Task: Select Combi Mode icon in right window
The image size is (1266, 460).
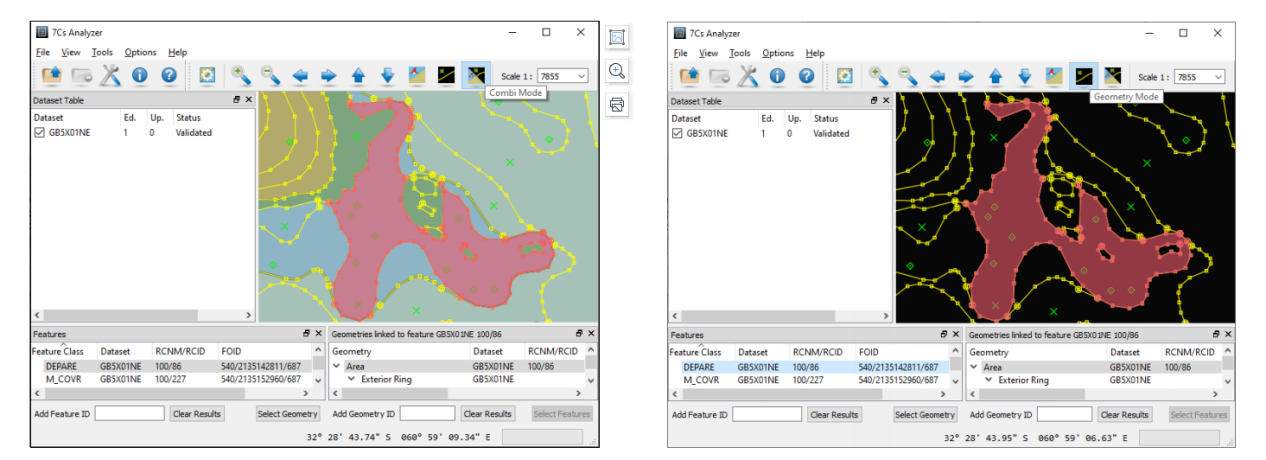Action: point(1113,76)
